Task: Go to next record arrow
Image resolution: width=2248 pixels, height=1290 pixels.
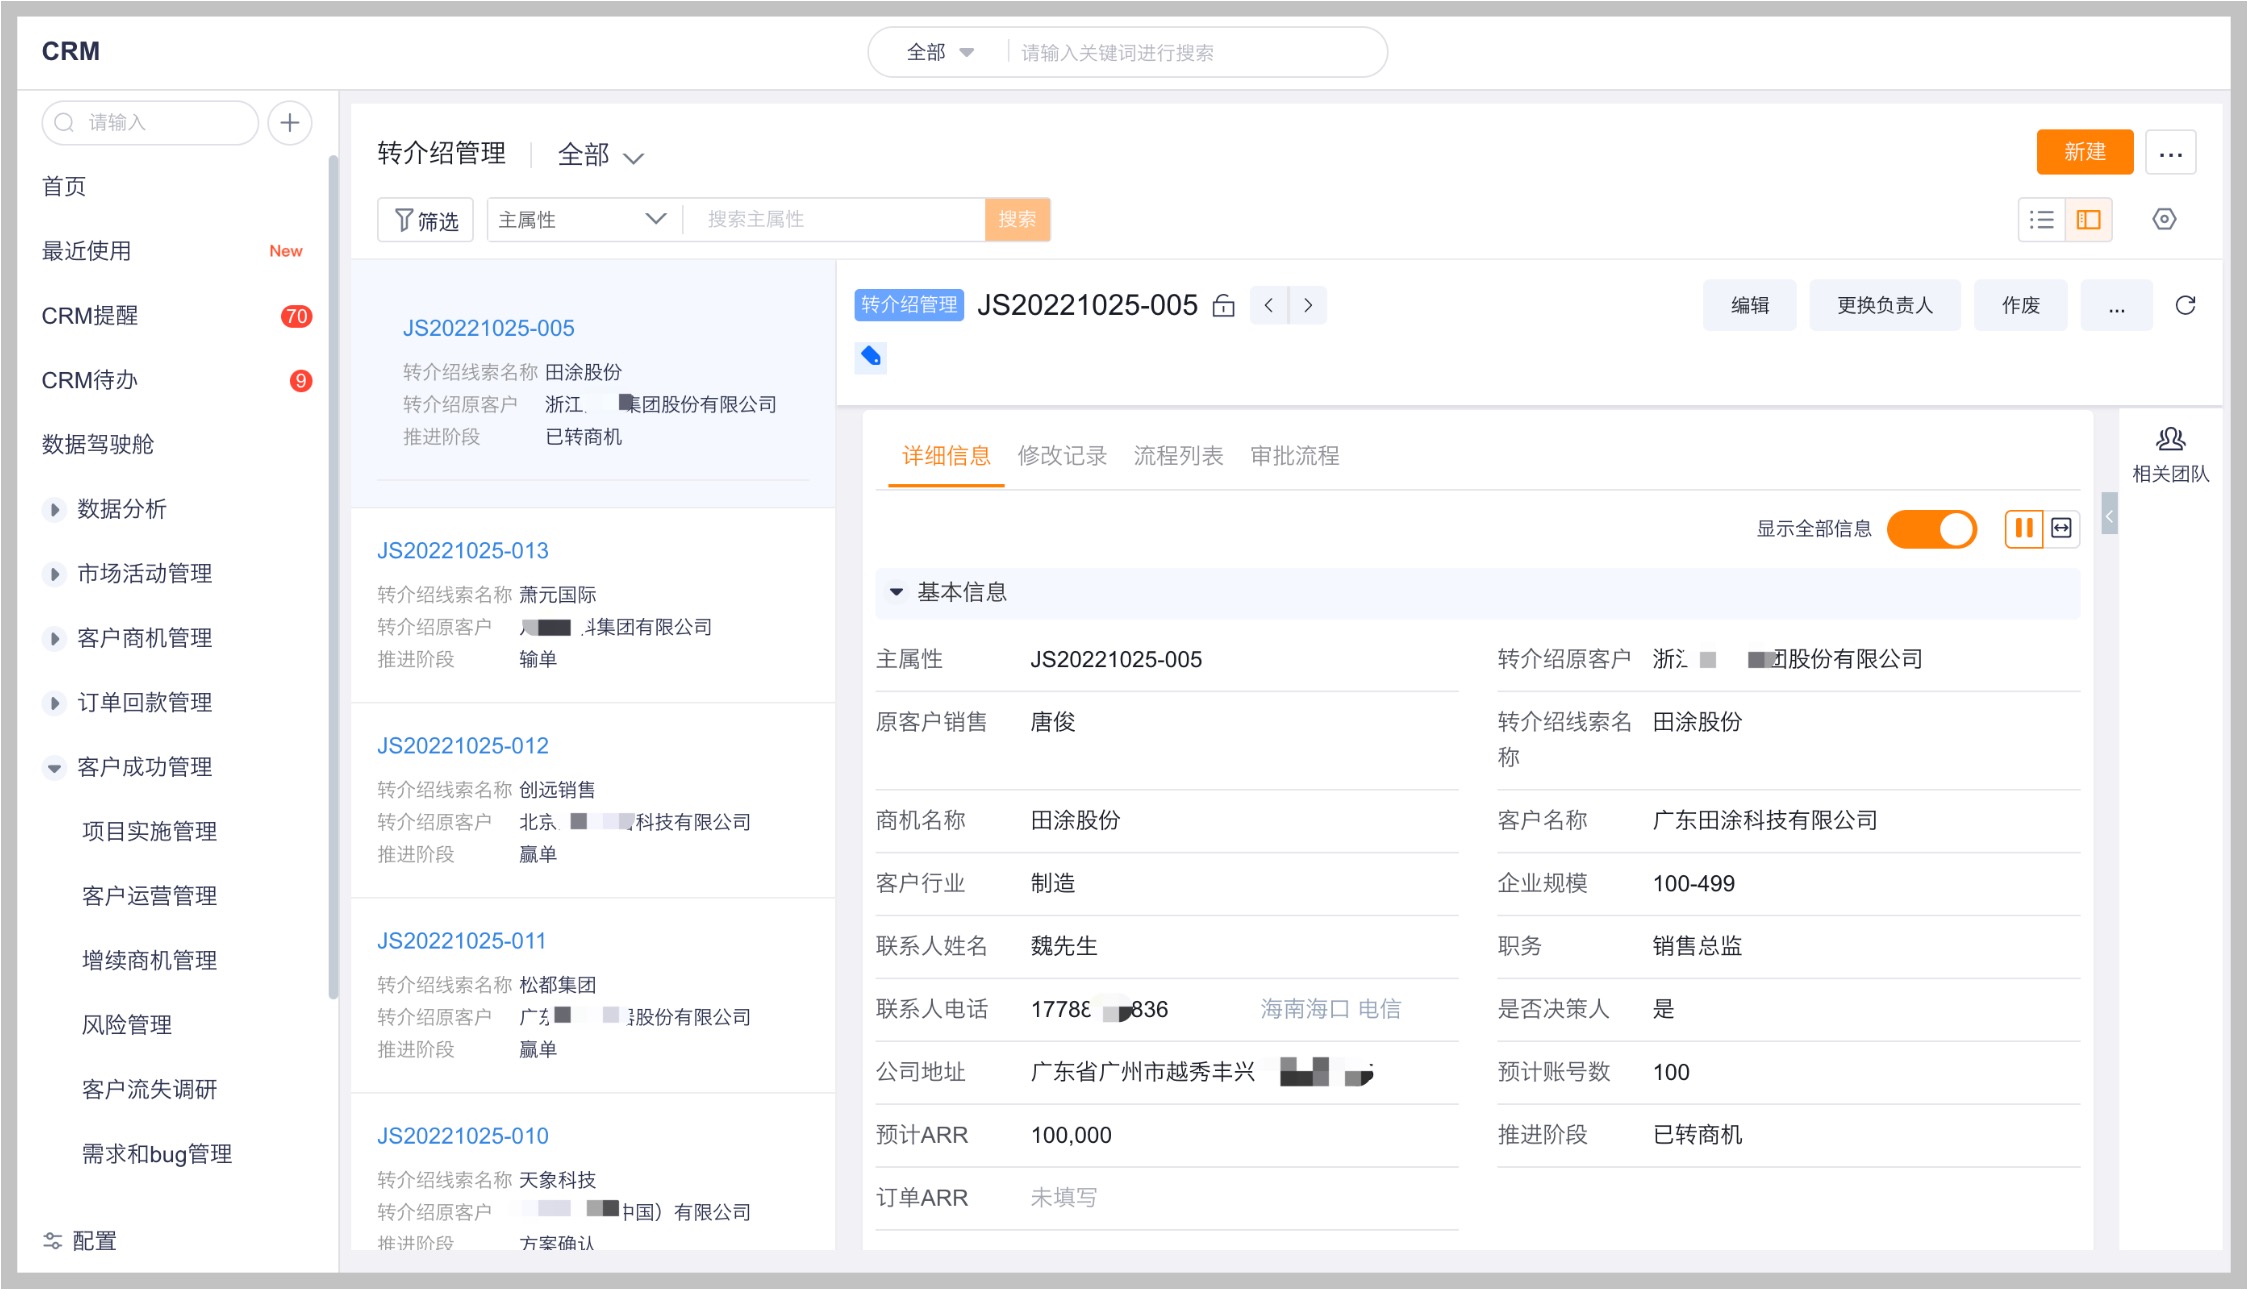Action: click(x=1308, y=306)
